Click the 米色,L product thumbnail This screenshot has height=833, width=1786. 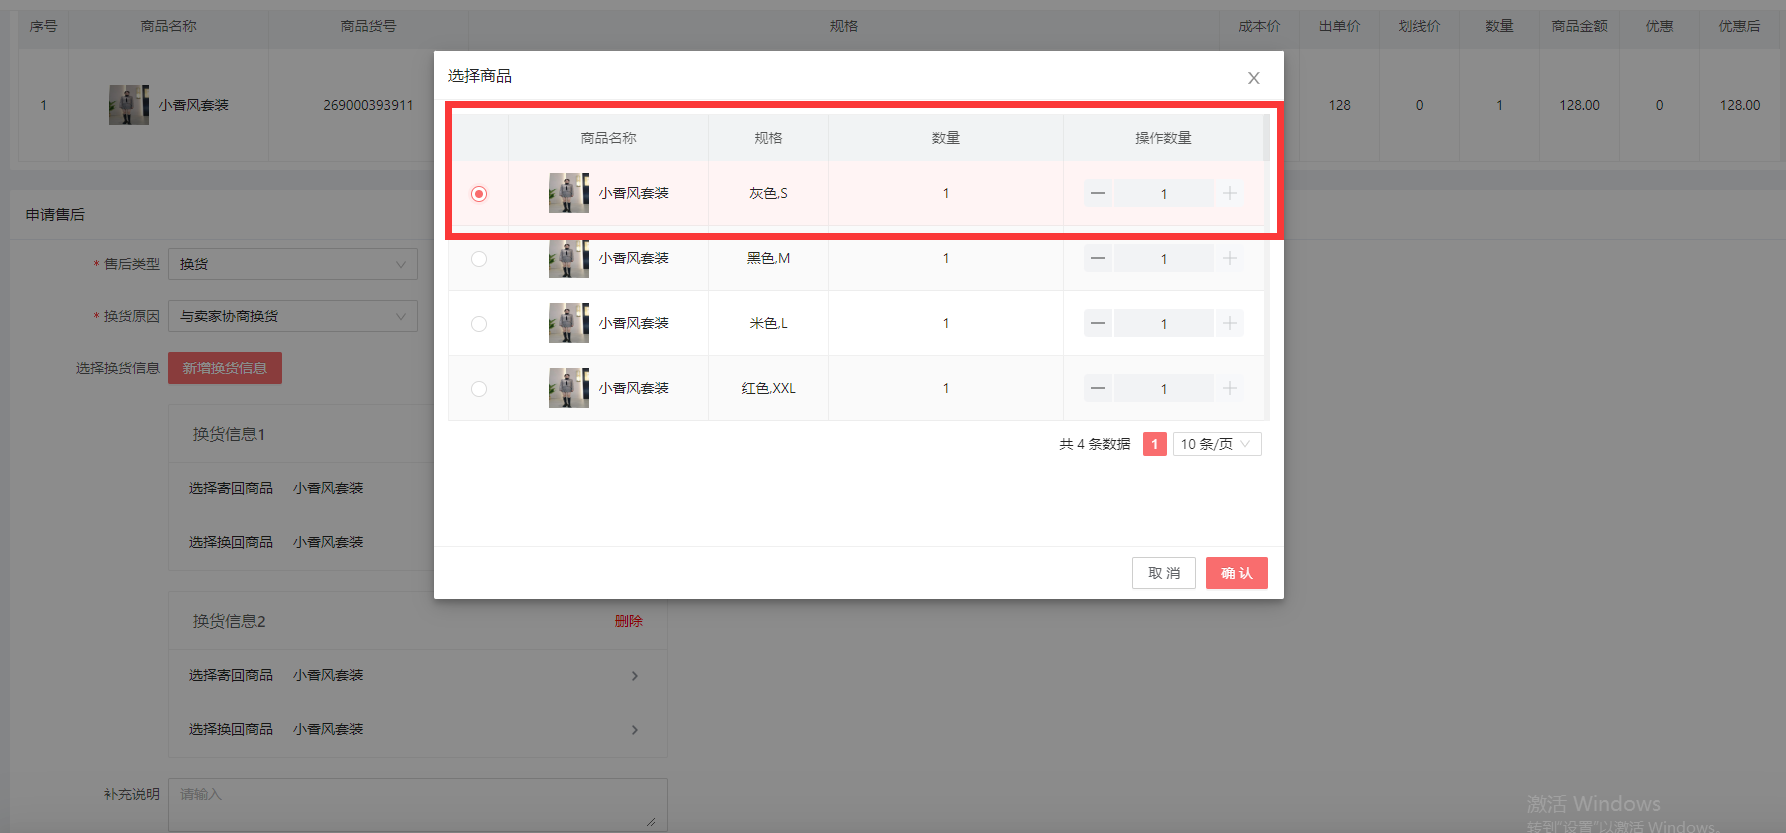[568, 323]
